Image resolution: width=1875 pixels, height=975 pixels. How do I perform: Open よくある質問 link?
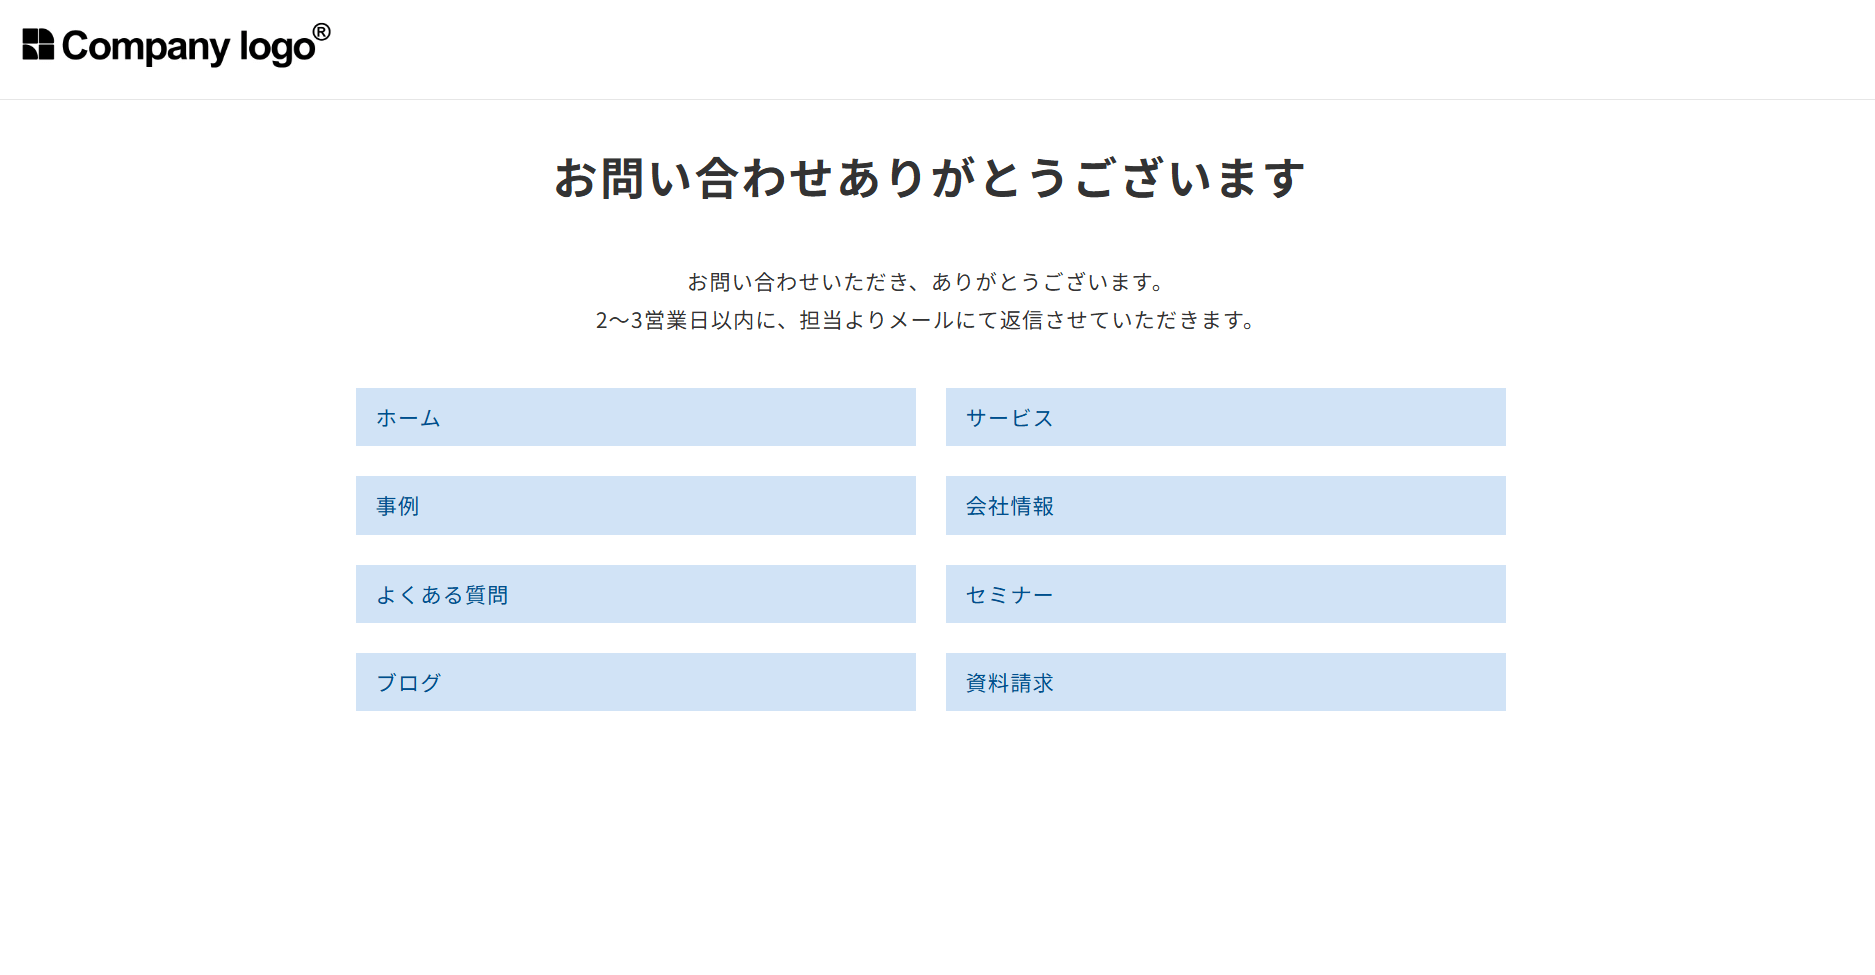point(635,595)
